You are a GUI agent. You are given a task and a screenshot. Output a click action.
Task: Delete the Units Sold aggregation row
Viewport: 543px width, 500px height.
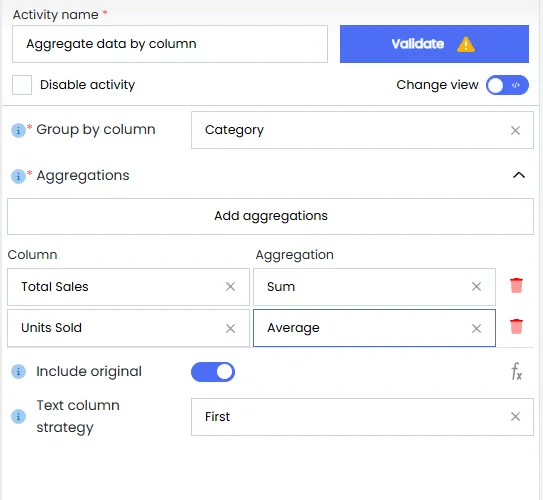click(516, 327)
